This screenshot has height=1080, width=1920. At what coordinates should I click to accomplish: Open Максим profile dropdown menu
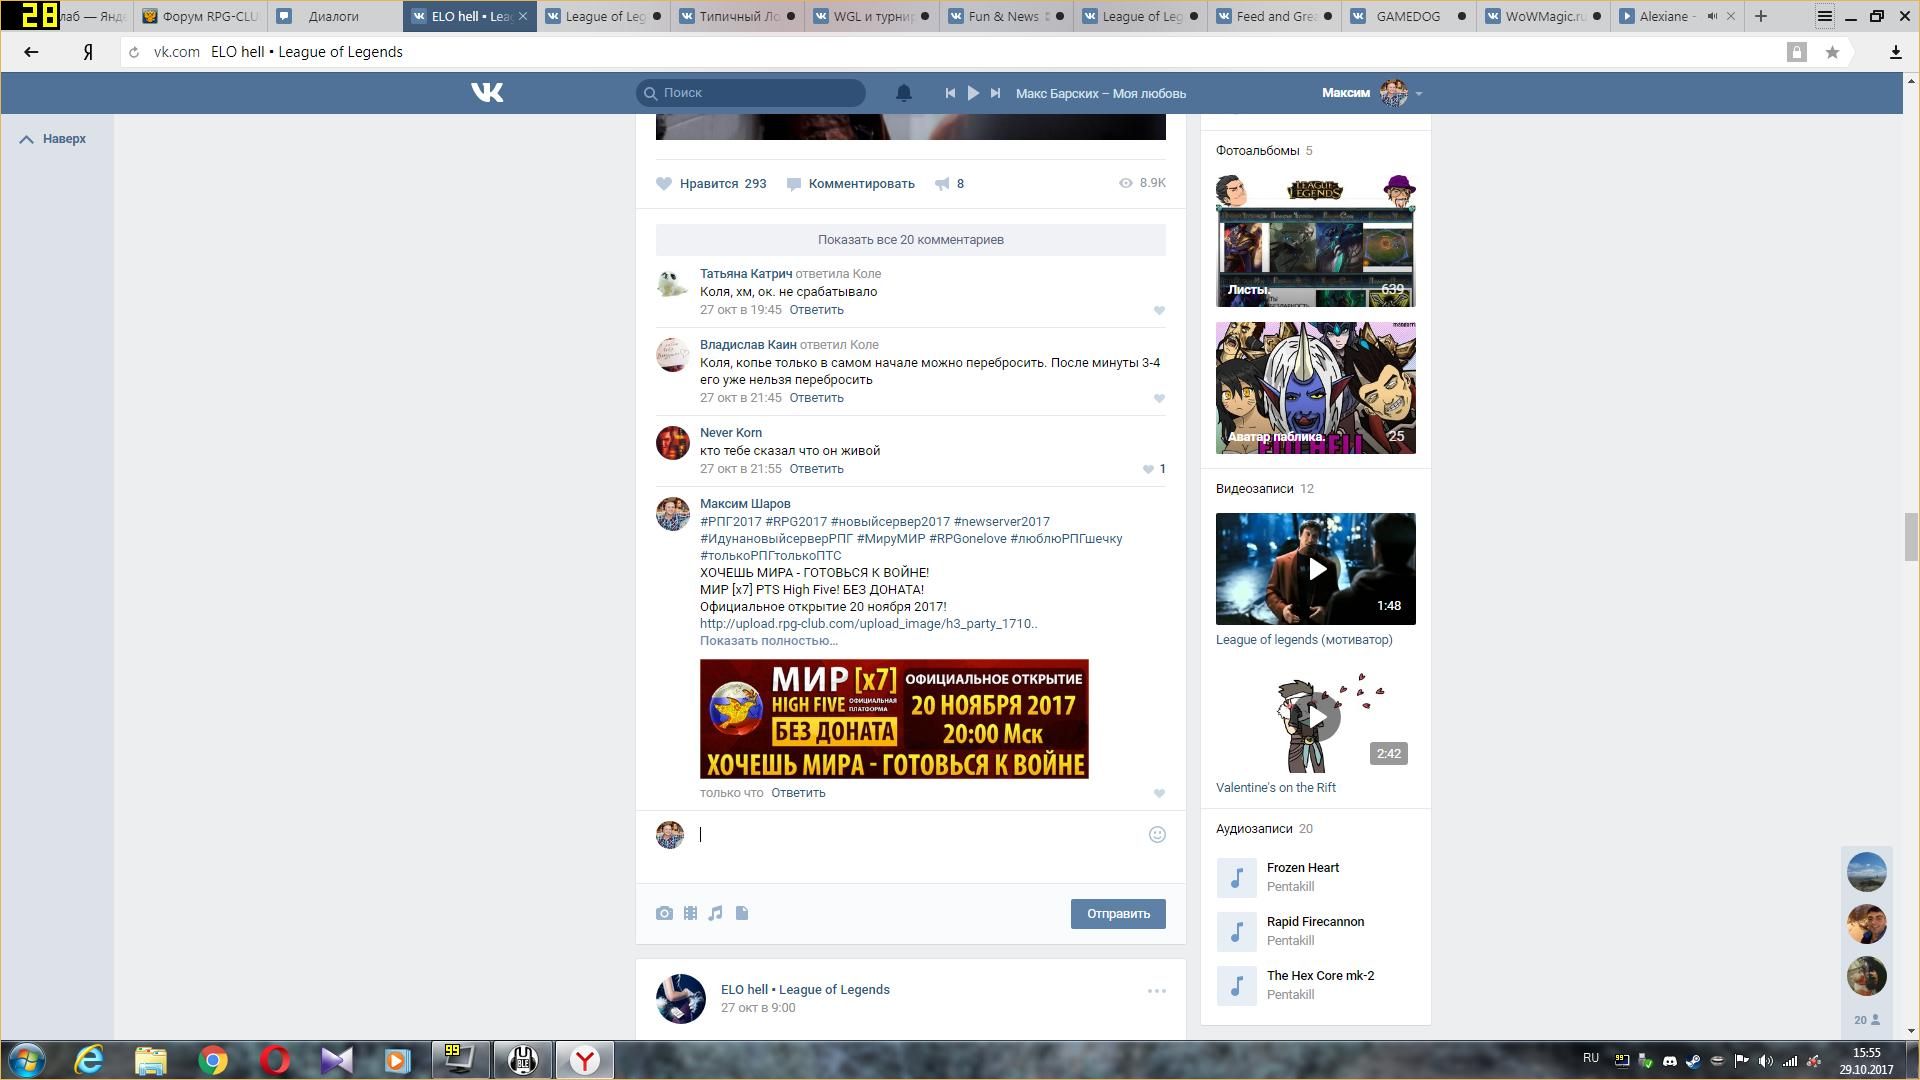[x=1371, y=93]
